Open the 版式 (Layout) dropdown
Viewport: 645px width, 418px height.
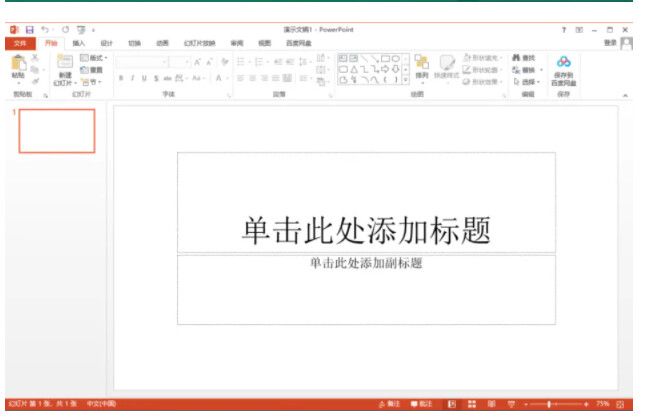click(94, 58)
